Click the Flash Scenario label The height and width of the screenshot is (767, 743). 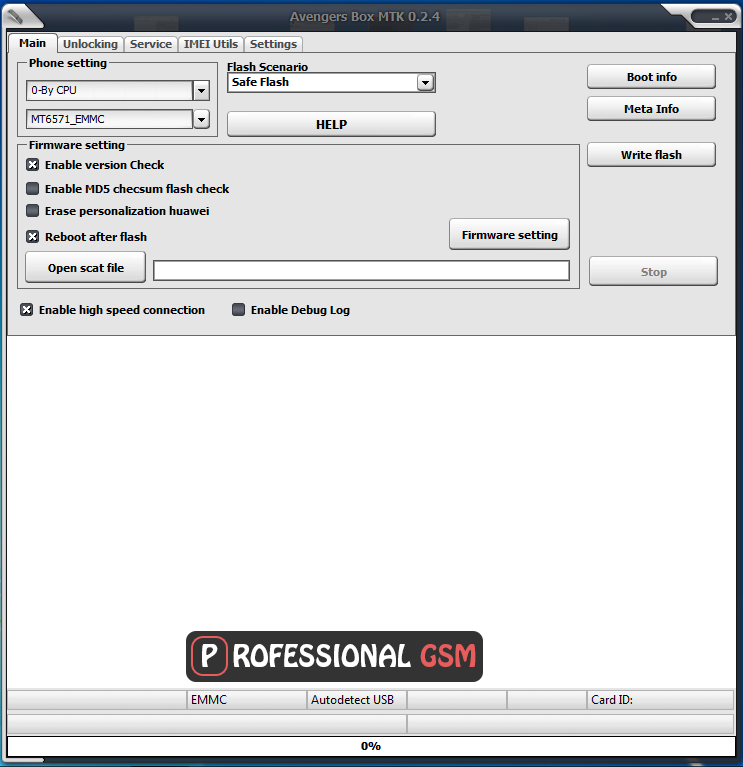pos(268,67)
